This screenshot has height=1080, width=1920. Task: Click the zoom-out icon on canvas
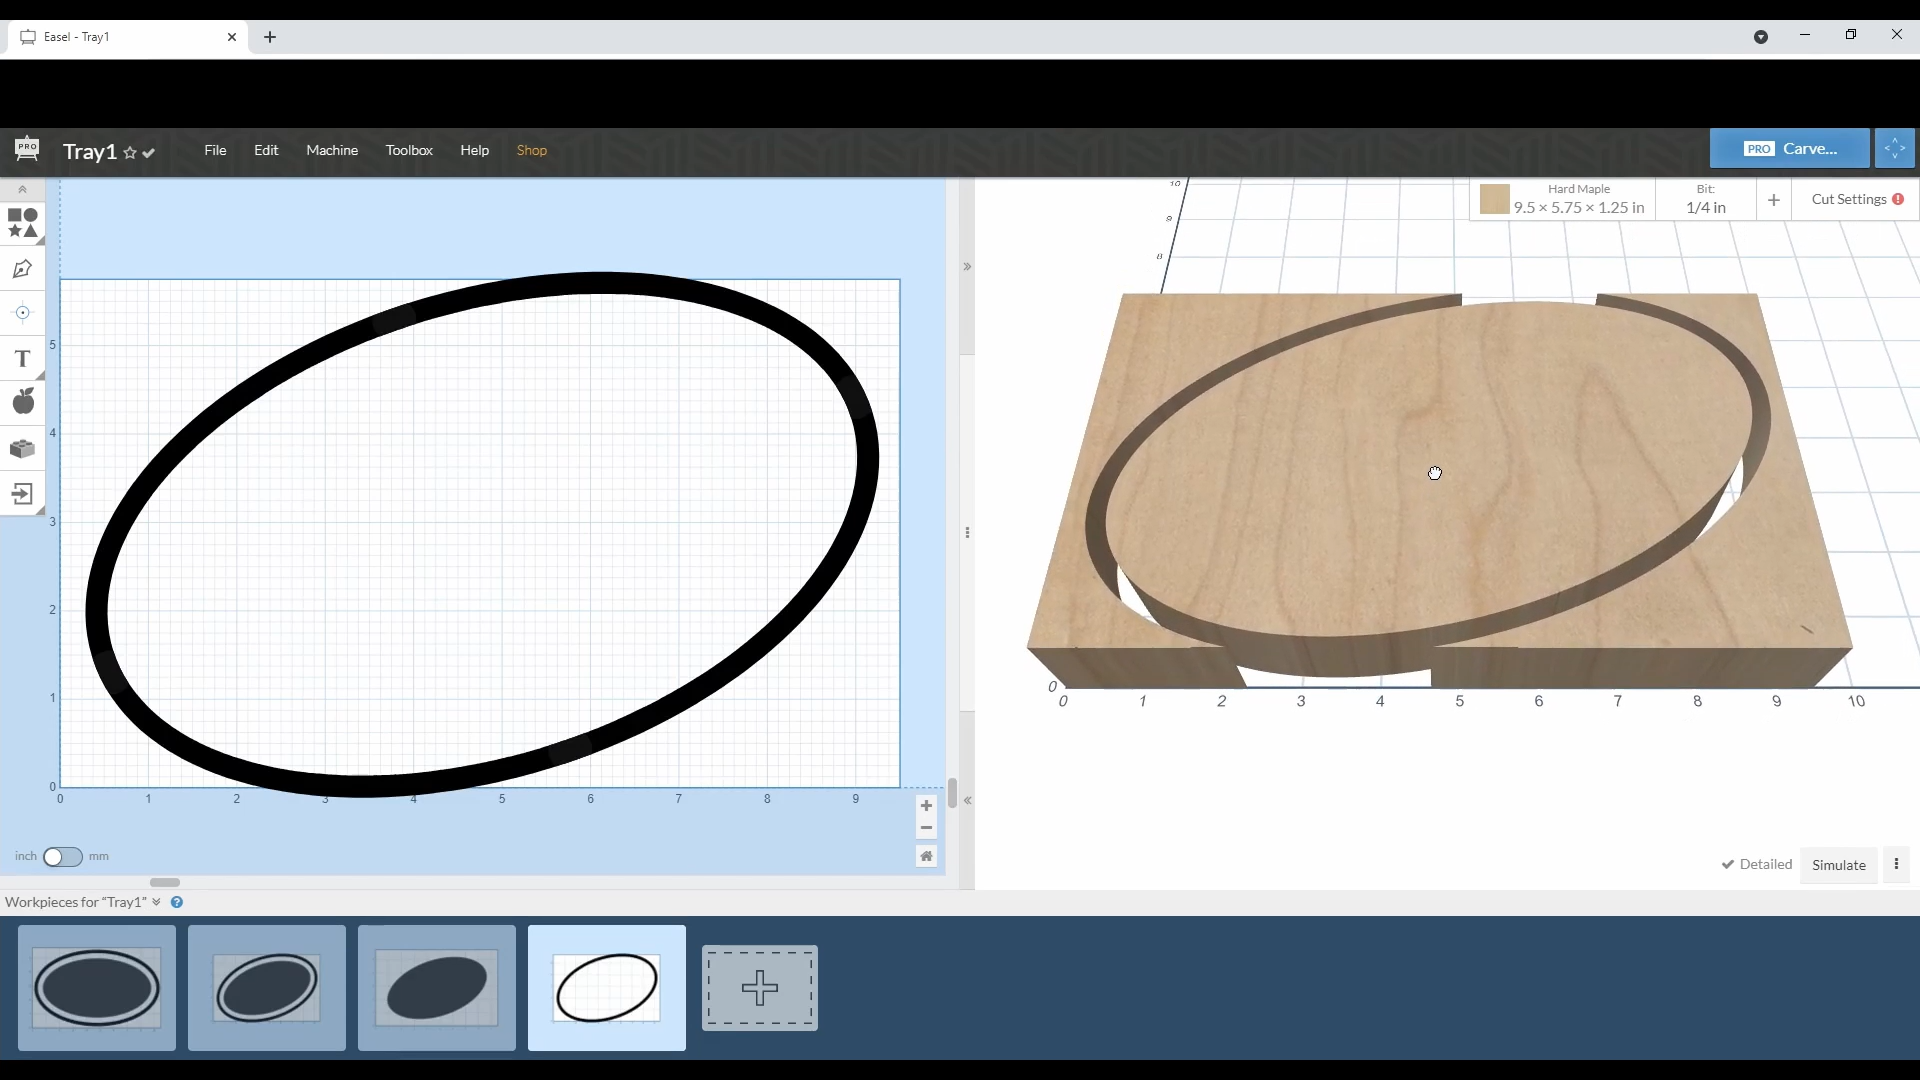(926, 828)
